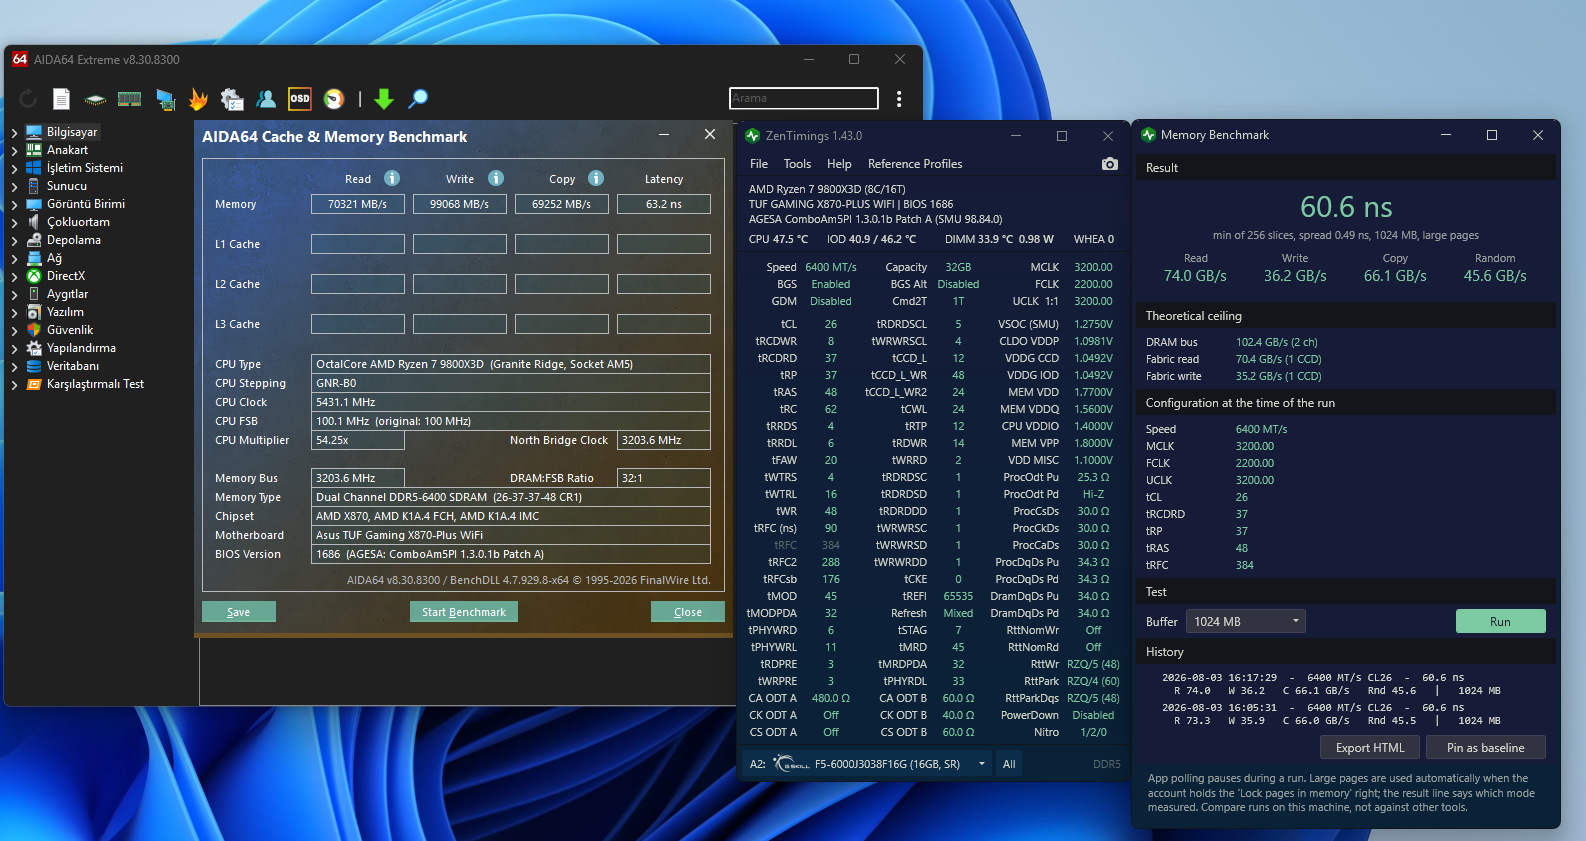The height and width of the screenshot is (841, 1586).
Task: Expand the Yazılım tree node
Action: pyautogui.click(x=14, y=312)
